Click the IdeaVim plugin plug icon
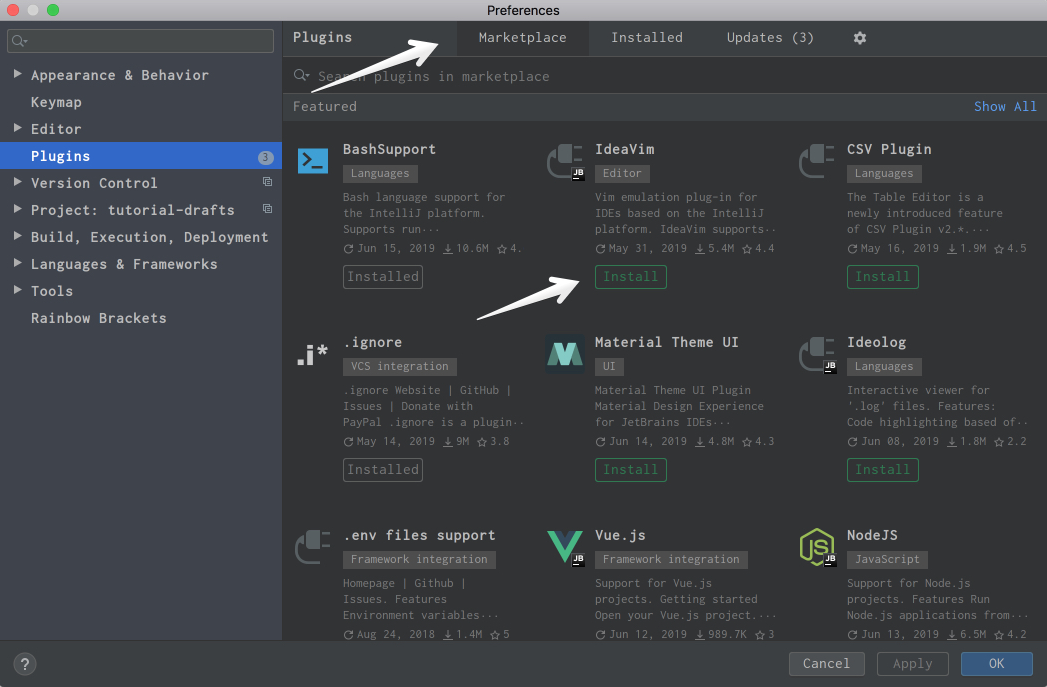The image size is (1047, 687). coord(565,162)
